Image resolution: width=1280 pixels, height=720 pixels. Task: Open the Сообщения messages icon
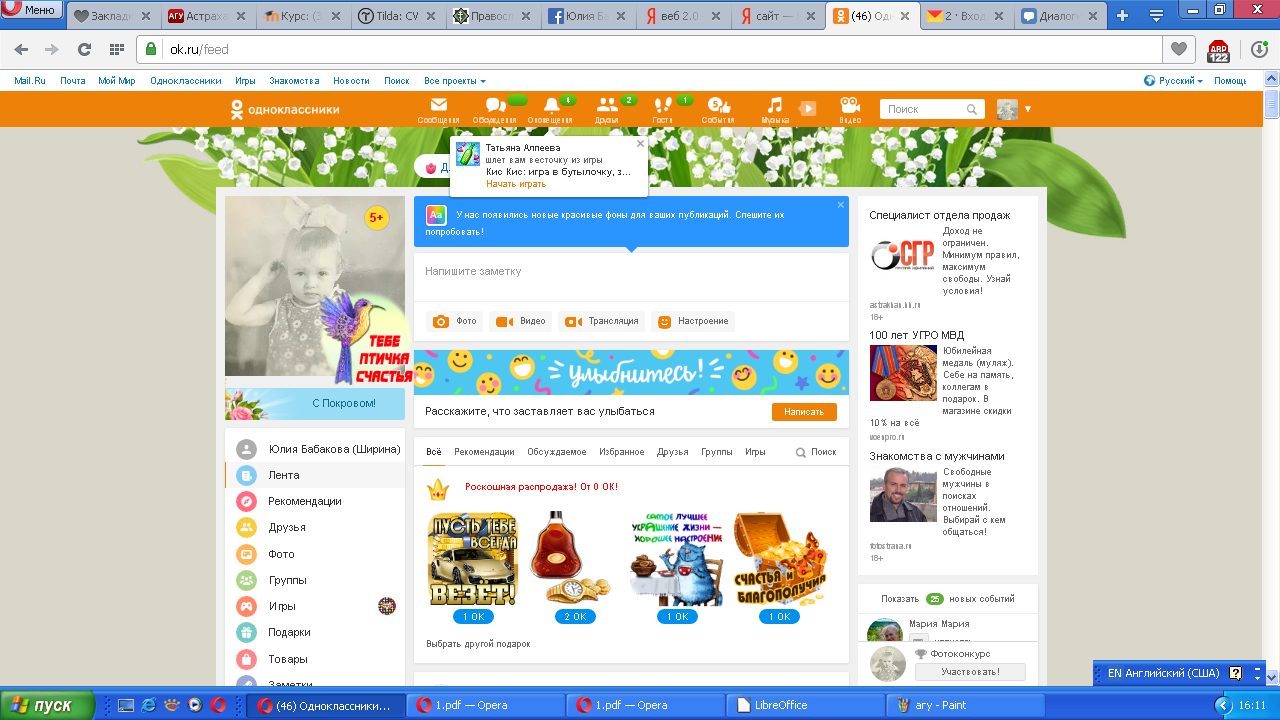tap(438, 109)
